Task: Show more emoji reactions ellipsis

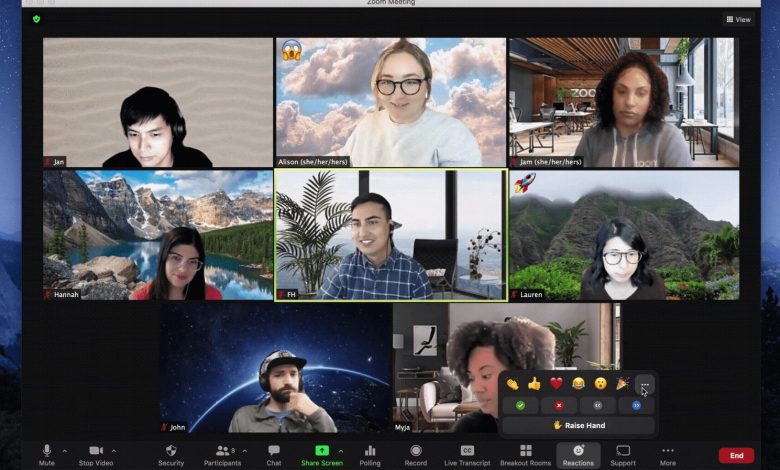Action: 645,385
